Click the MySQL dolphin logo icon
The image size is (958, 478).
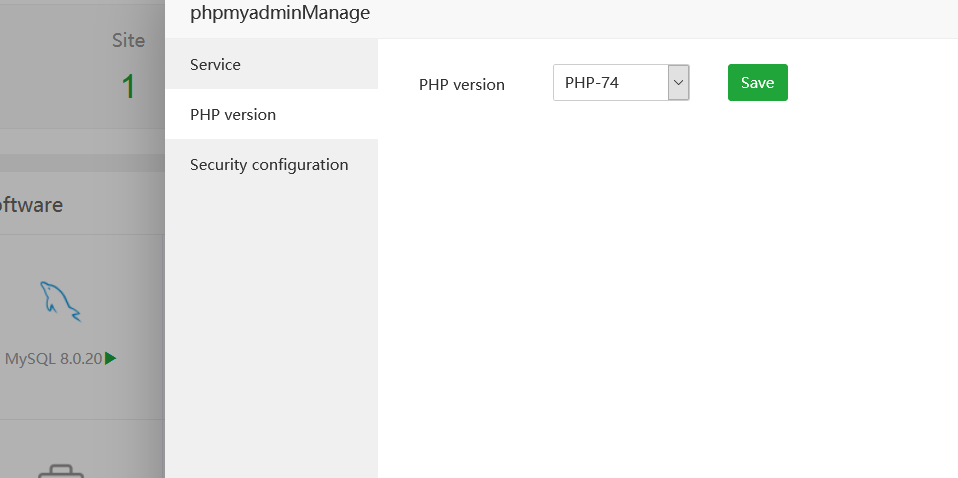(60, 301)
